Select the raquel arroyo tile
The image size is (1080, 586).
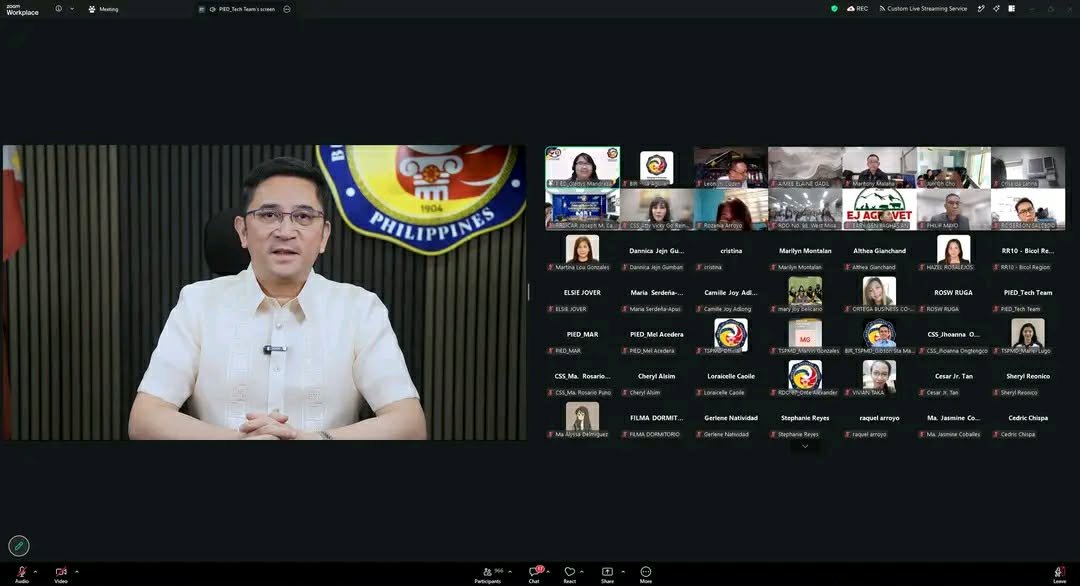pyautogui.click(x=879, y=420)
